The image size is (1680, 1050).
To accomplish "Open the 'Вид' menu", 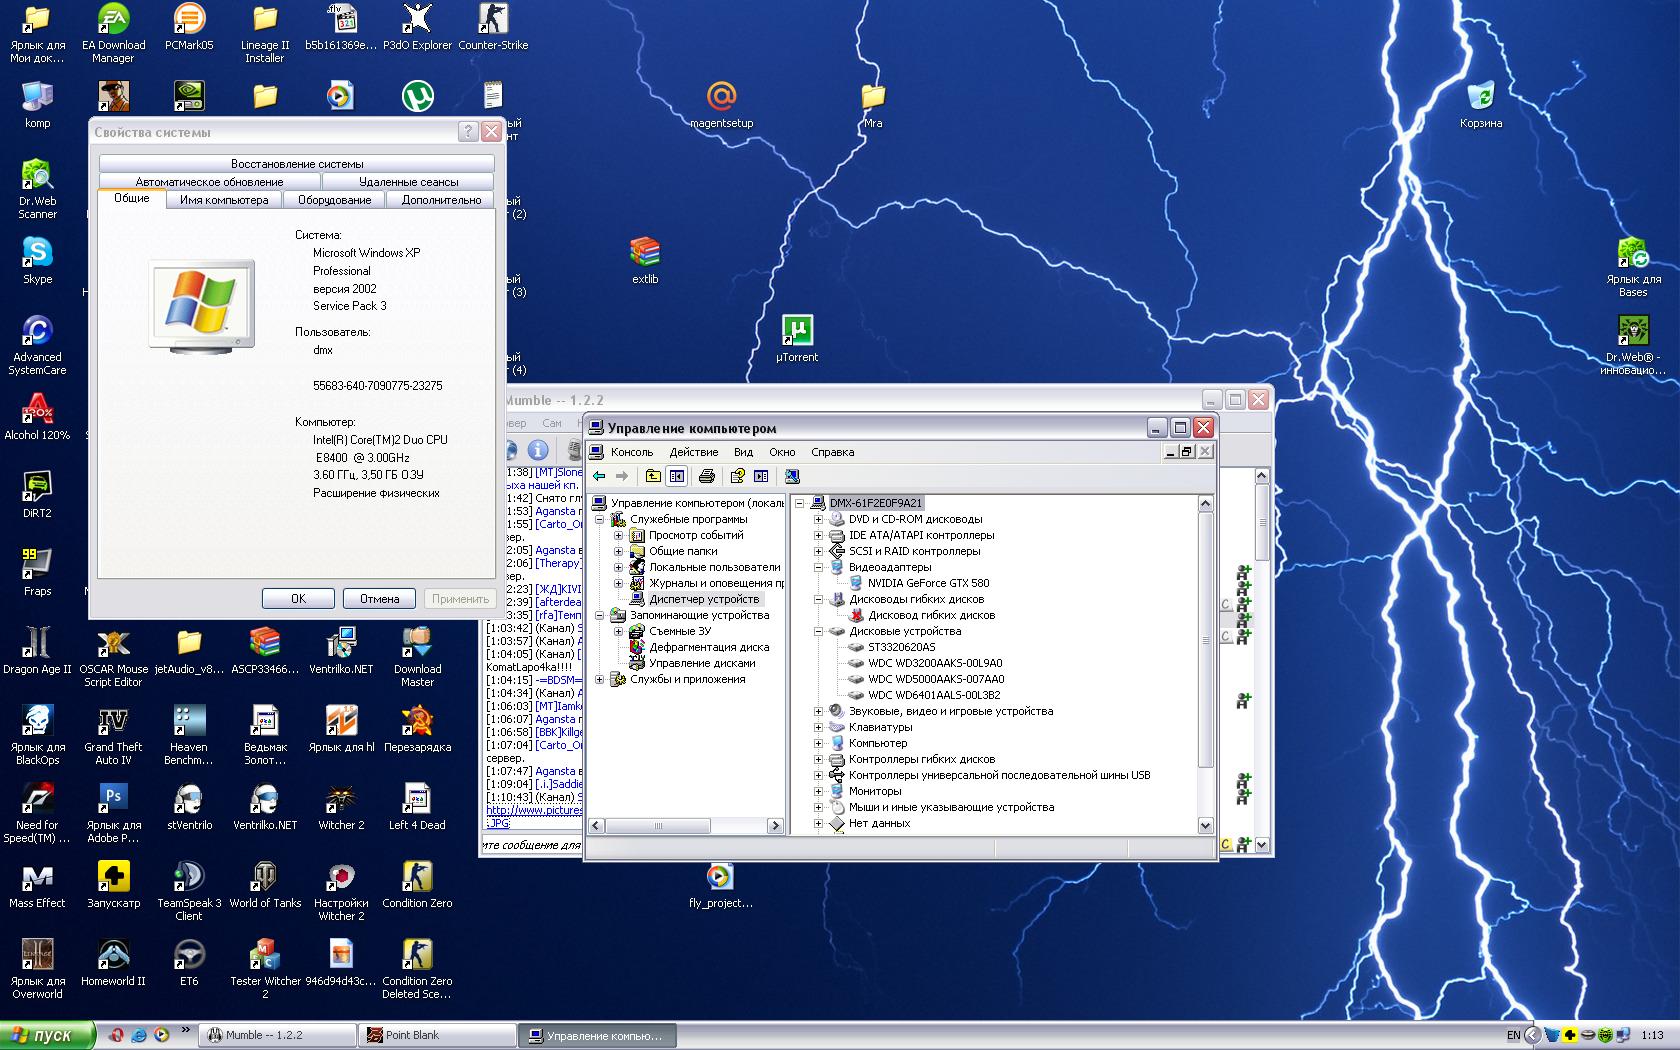I will point(743,452).
